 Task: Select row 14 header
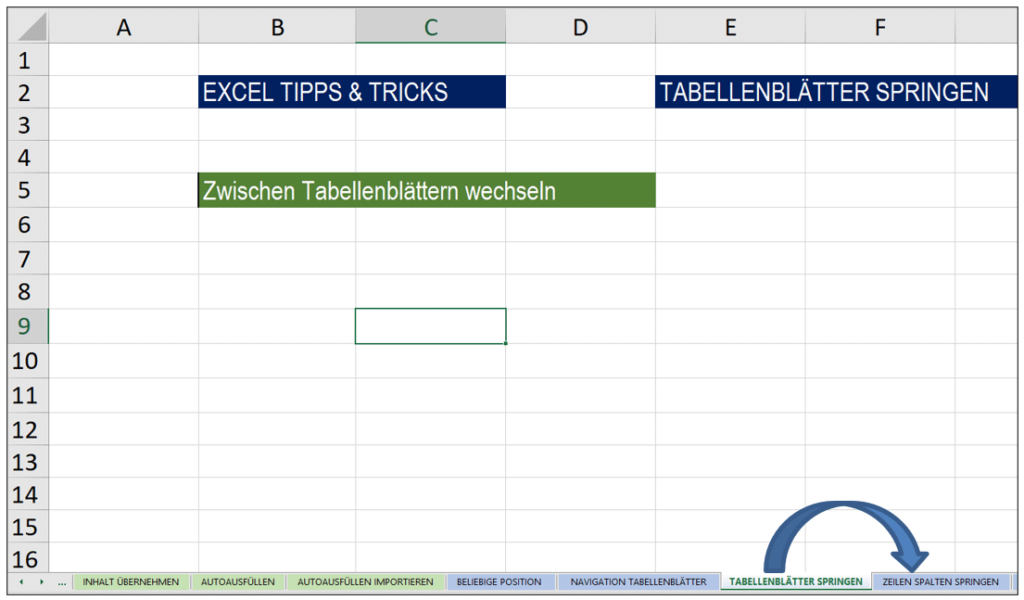[27, 494]
